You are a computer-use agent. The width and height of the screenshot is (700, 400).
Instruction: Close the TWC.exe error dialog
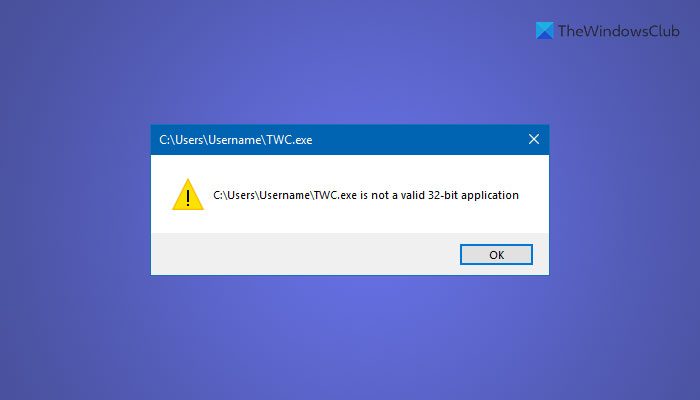[534, 140]
